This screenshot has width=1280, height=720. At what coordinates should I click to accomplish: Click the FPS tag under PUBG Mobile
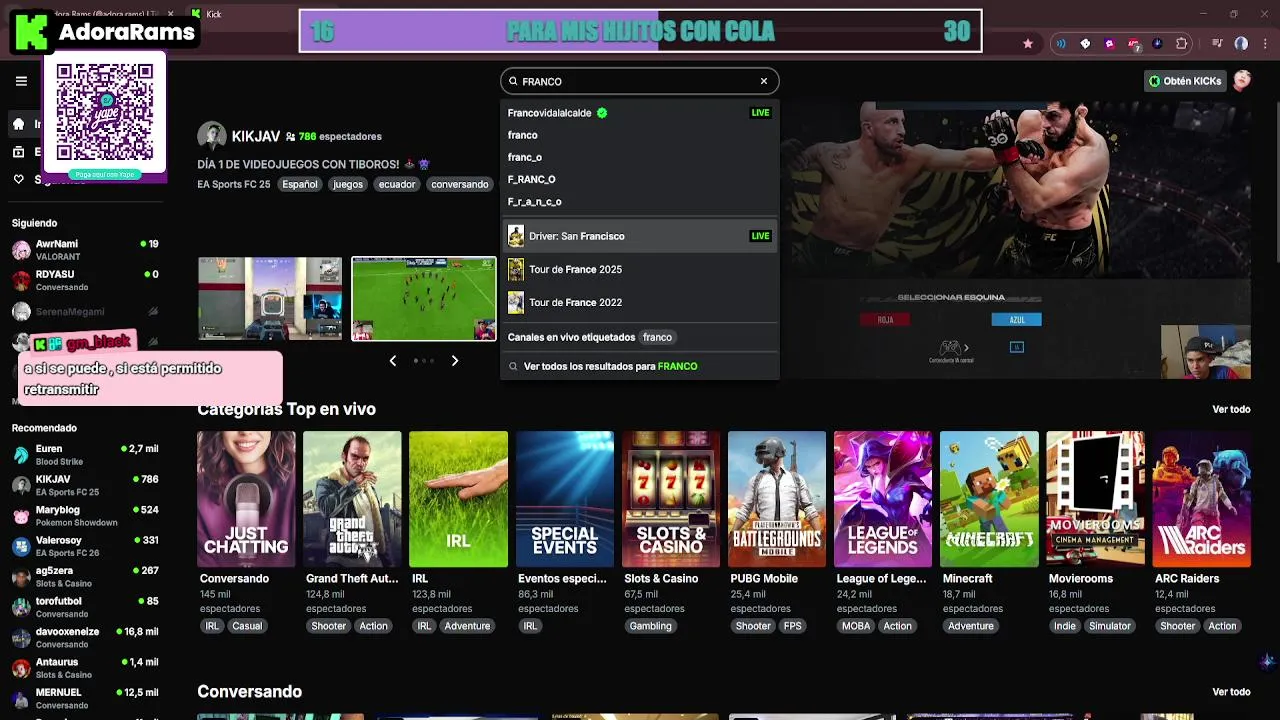[792, 626]
